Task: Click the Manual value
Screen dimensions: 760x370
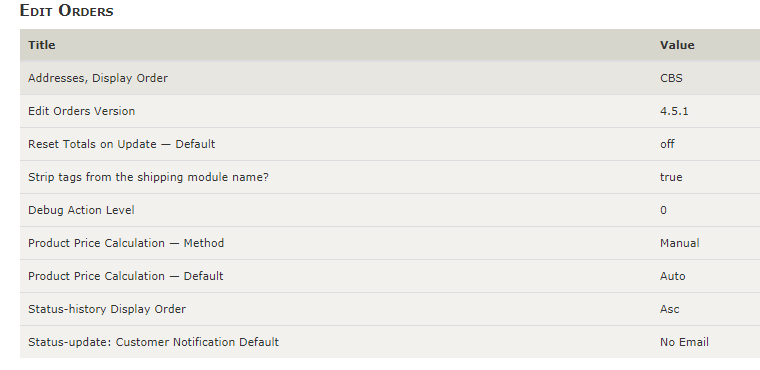Action: pyautogui.click(x=680, y=243)
